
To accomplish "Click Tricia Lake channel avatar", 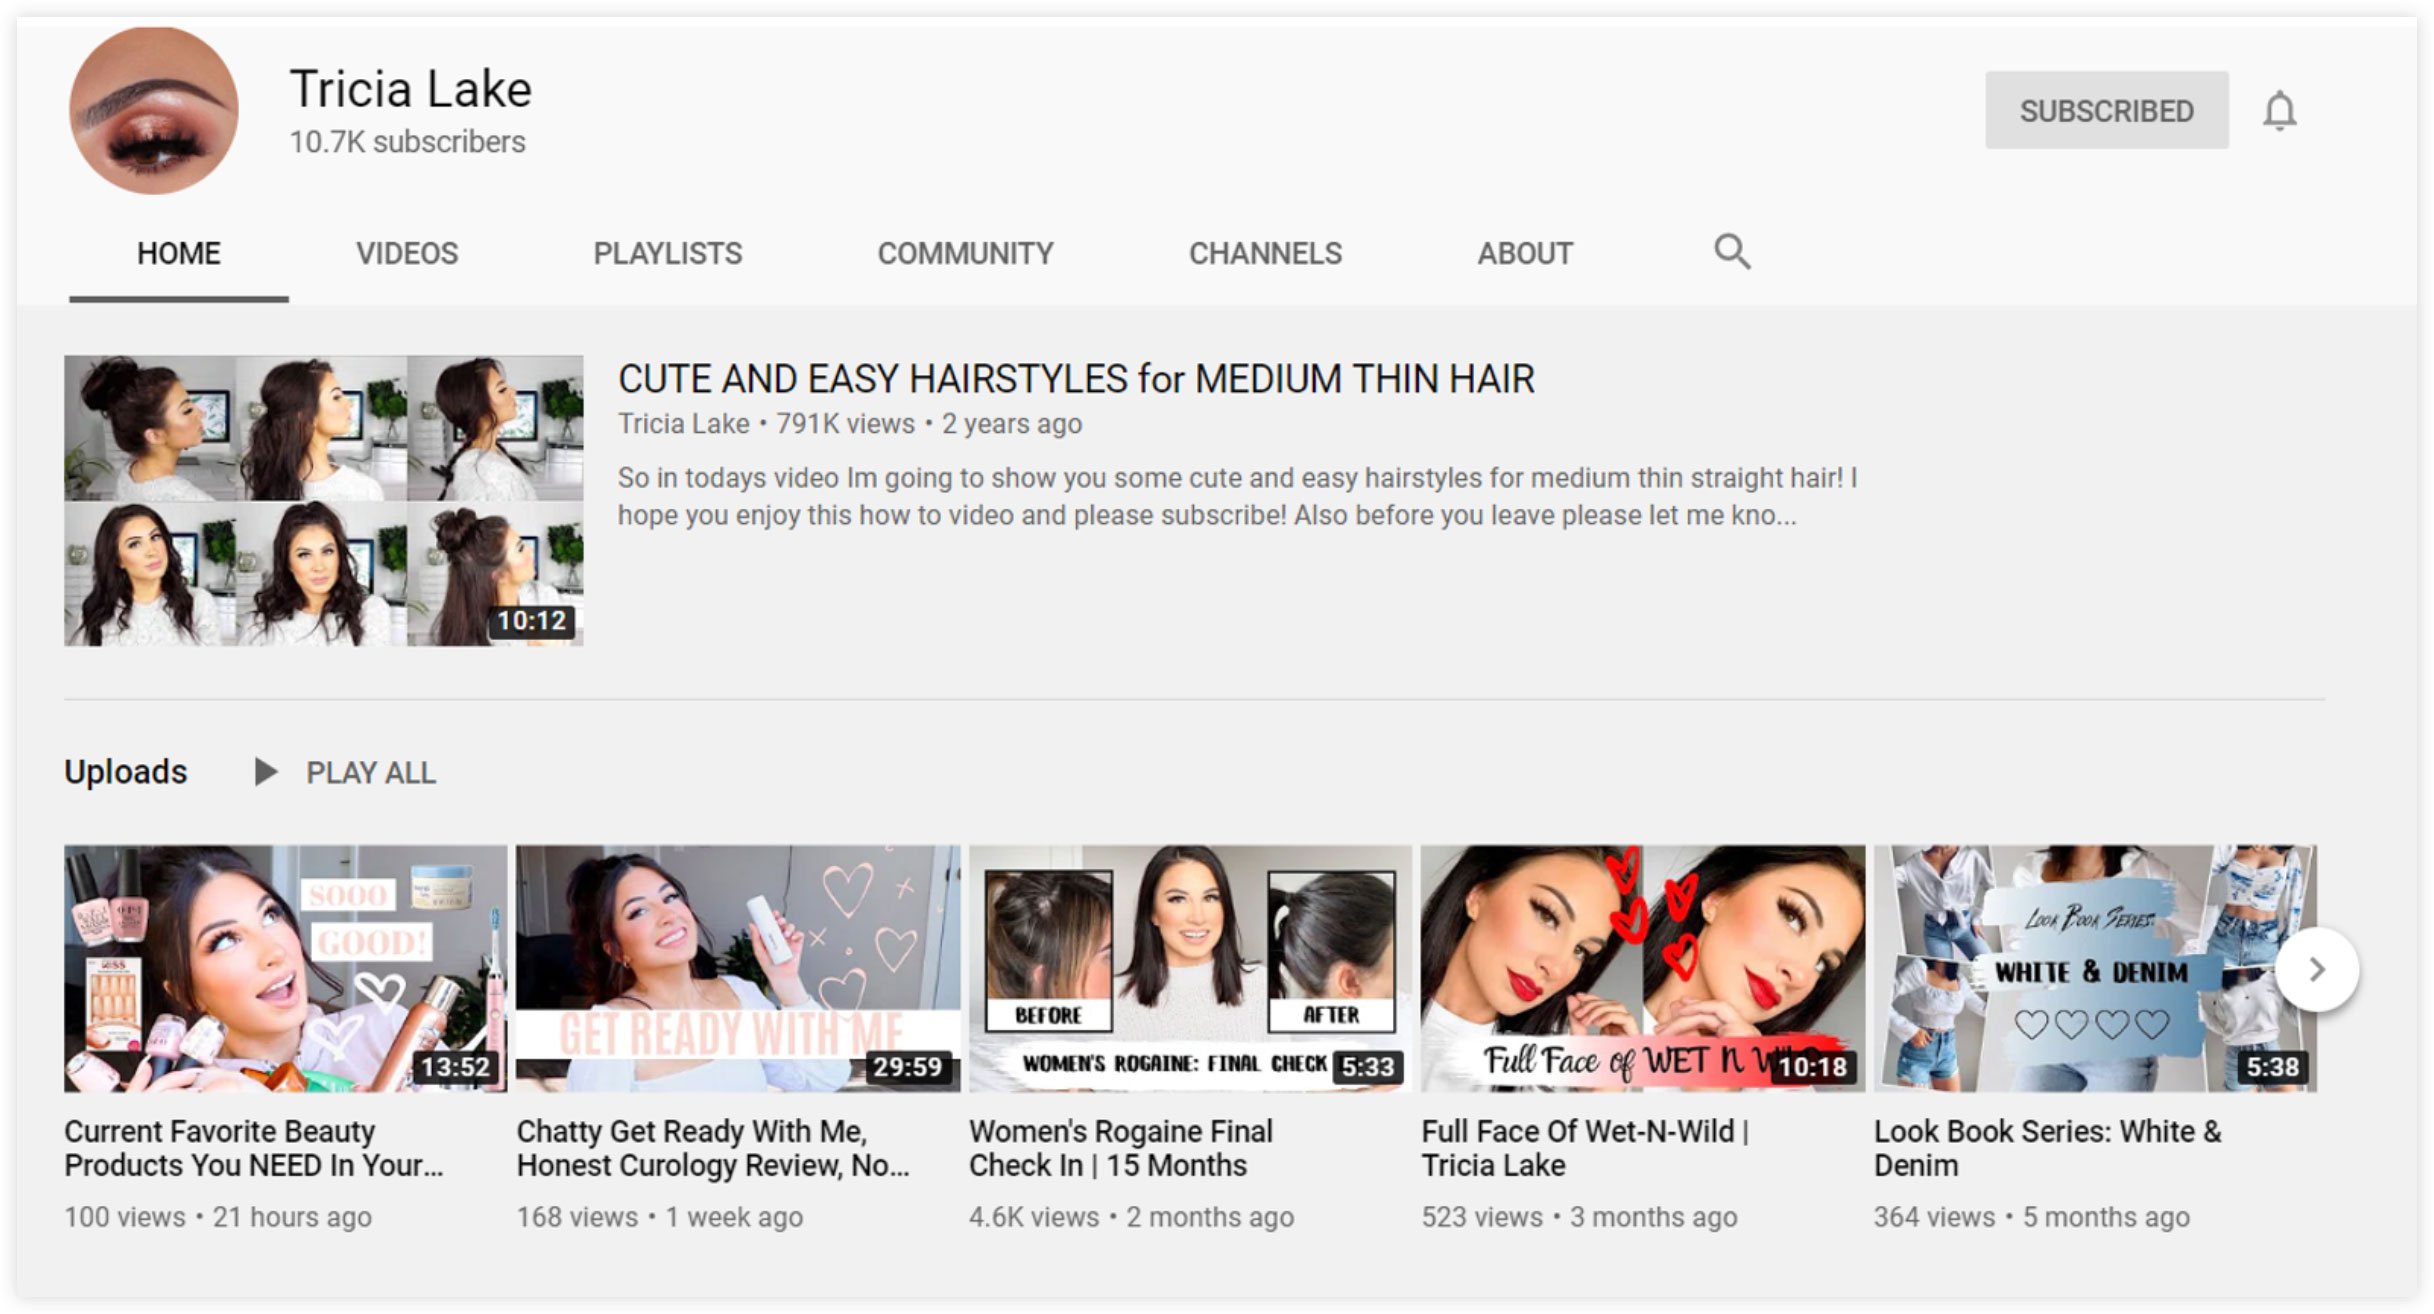I will (x=153, y=110).
